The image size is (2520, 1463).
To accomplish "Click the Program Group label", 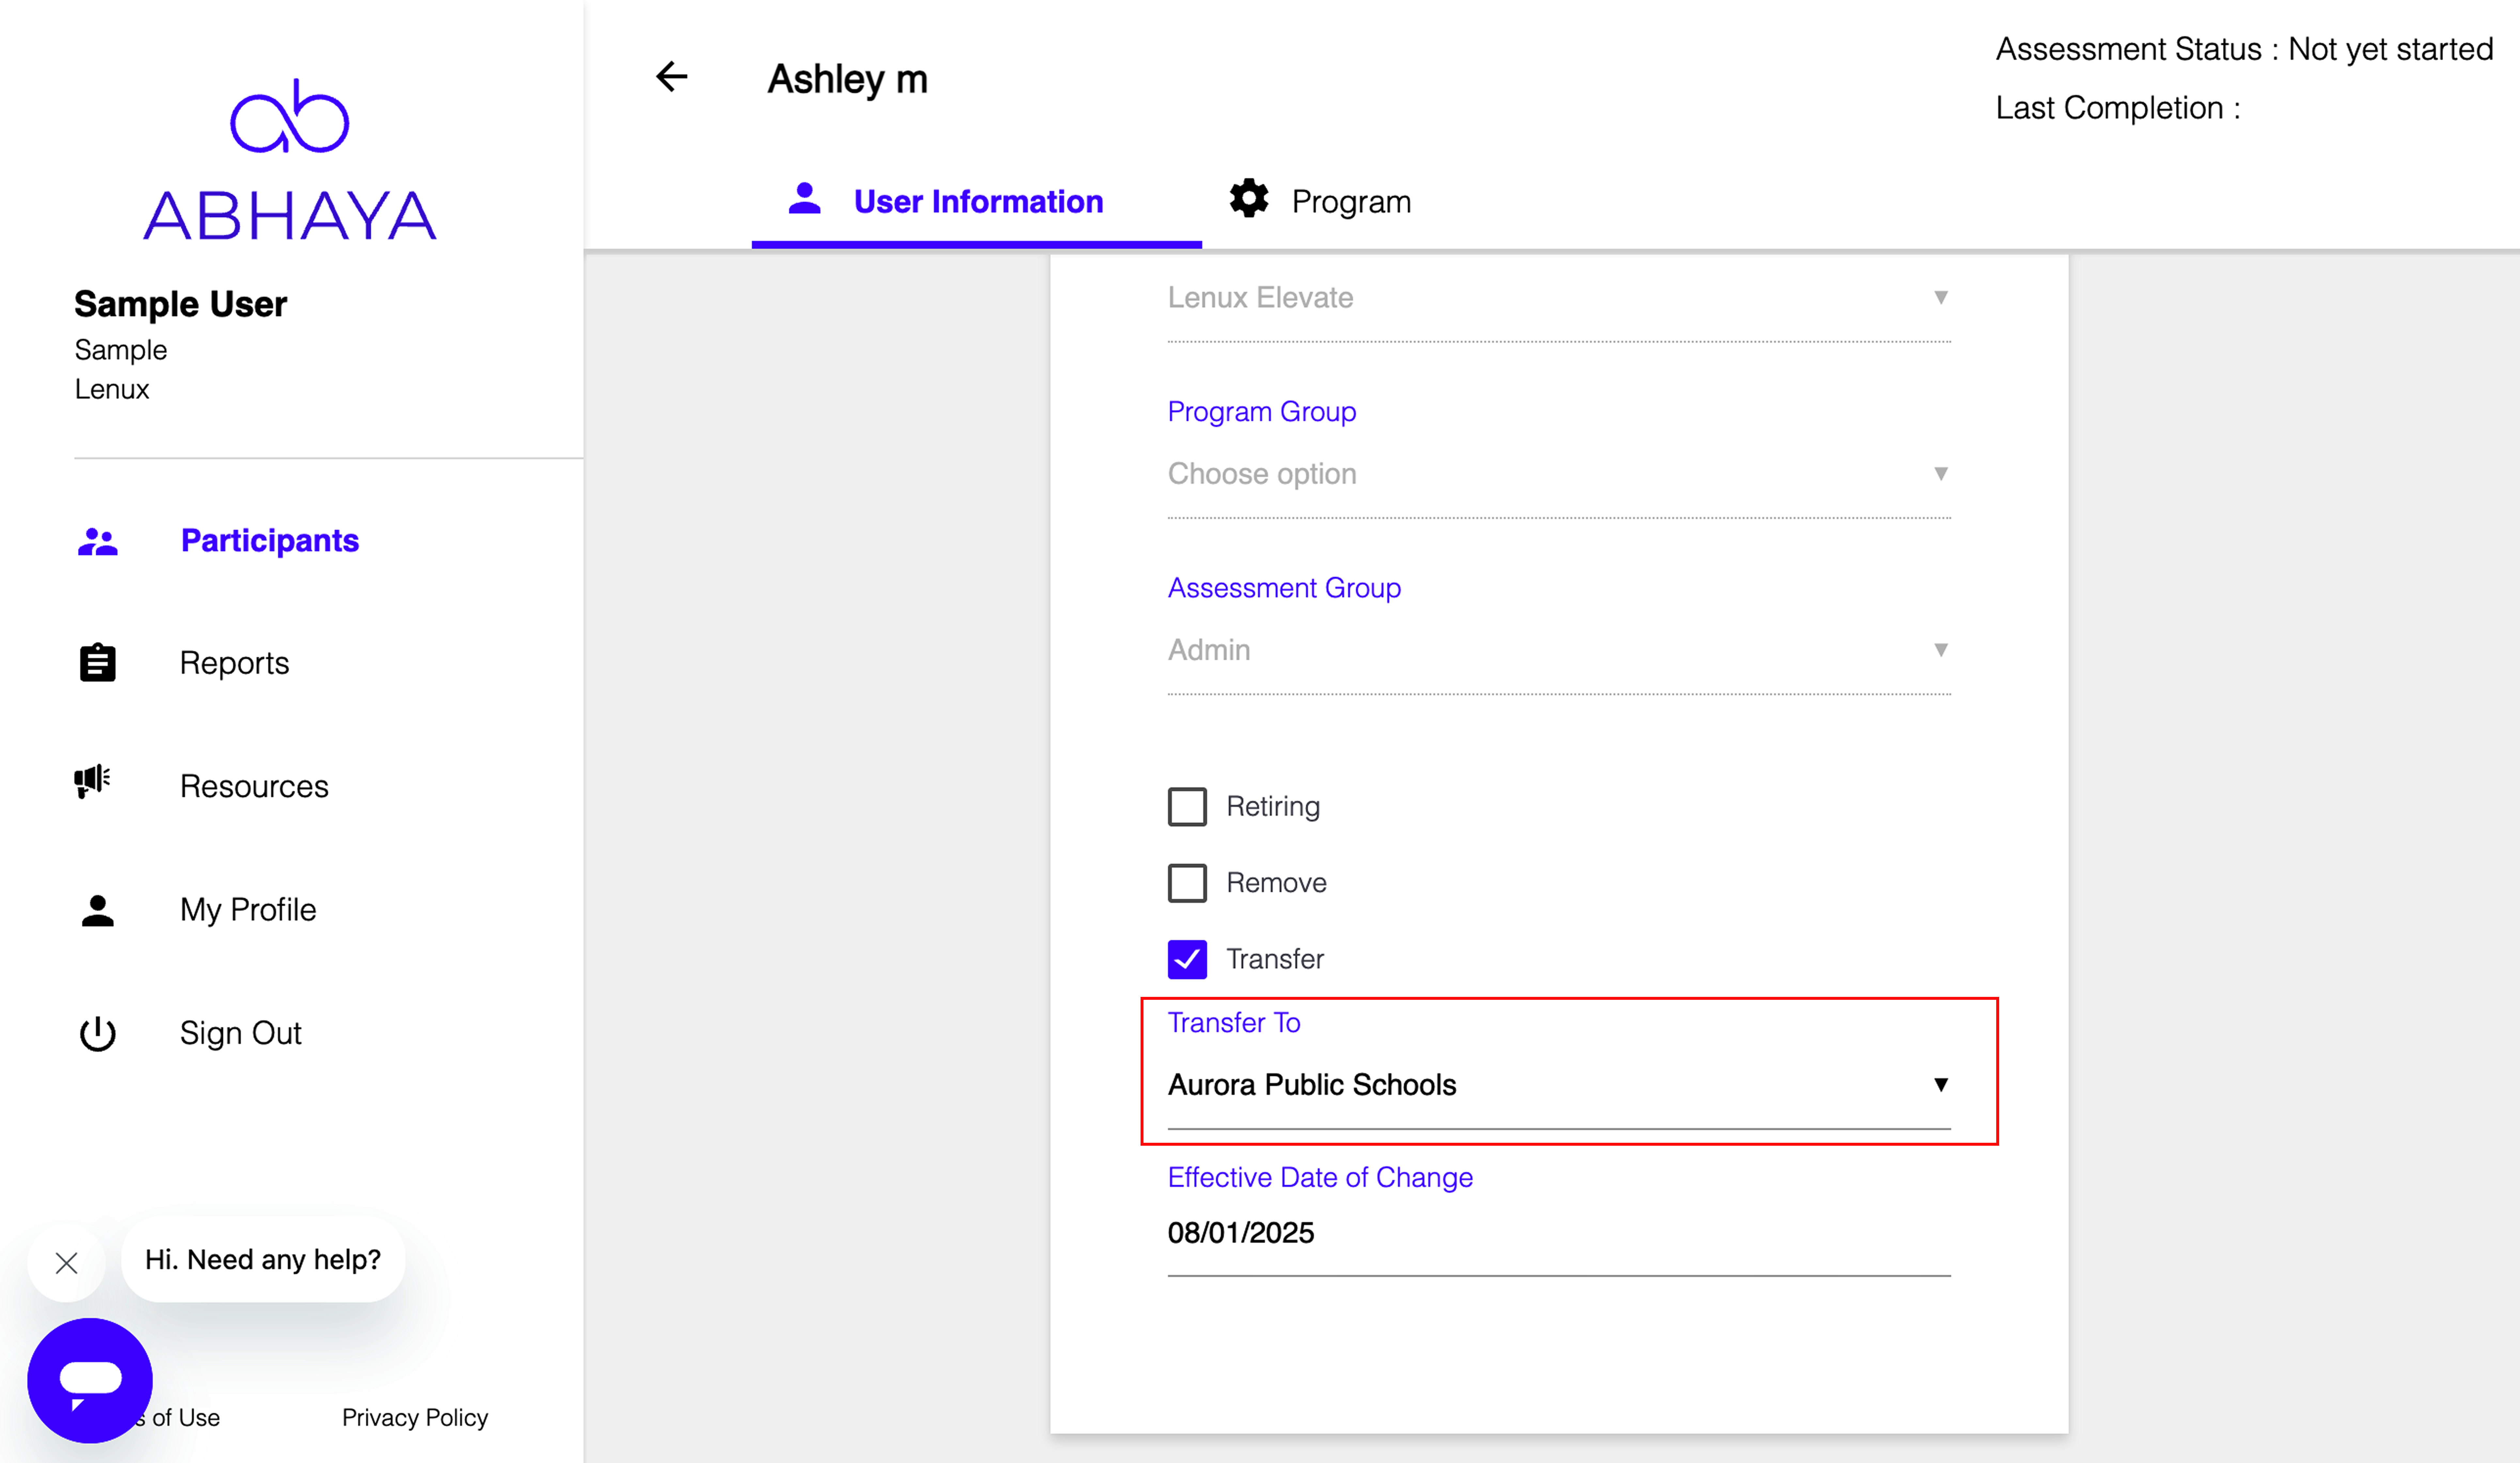I will pos(1262,412).
